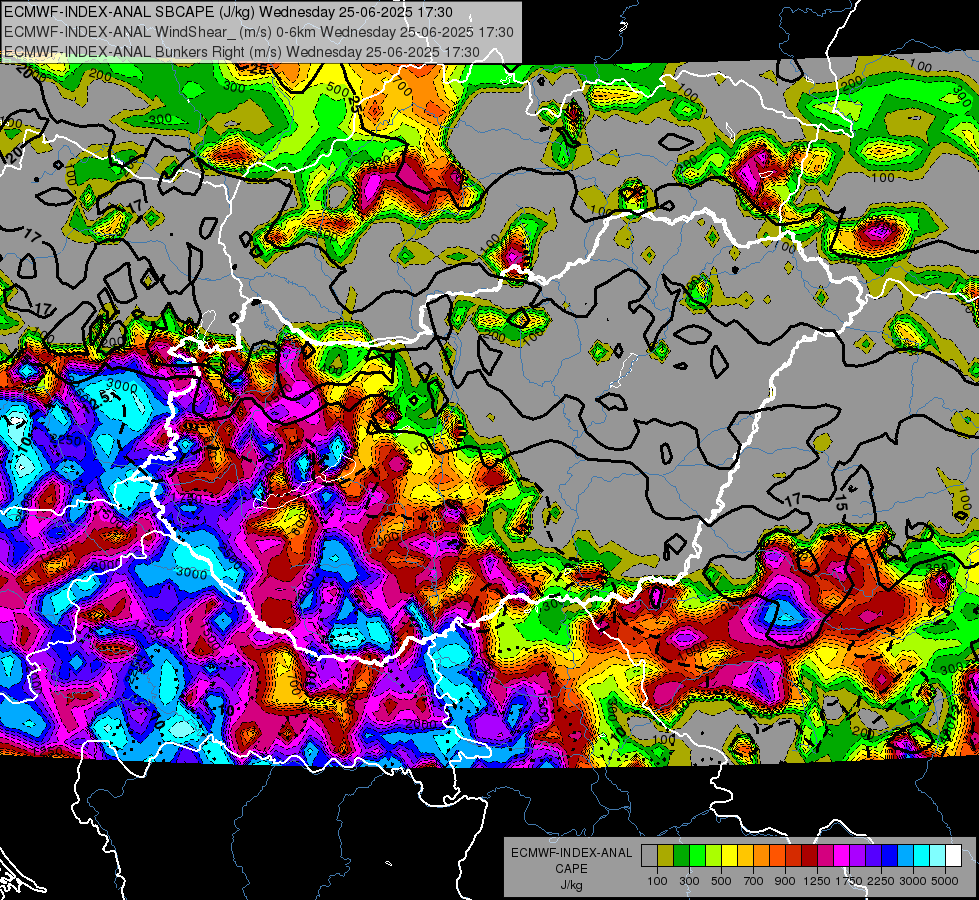The width and height of the screenshot is (979, 900).
Task: Click the 3000 value under the legend bar
Action: point(913,881)
